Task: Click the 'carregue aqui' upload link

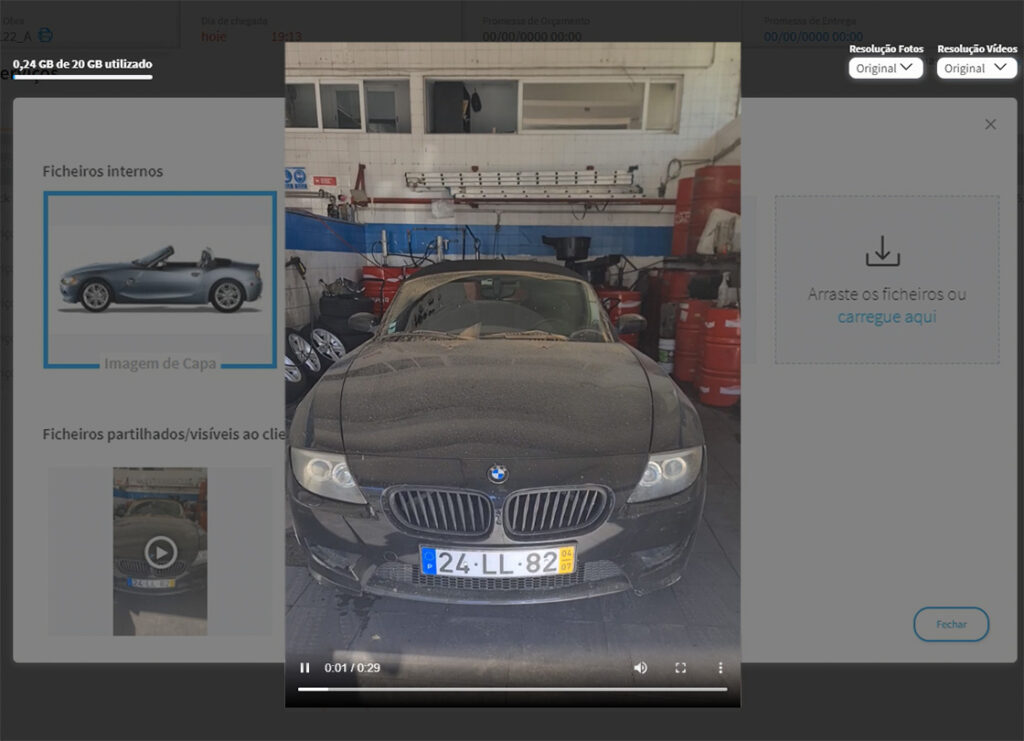Action: coord(886,317)
